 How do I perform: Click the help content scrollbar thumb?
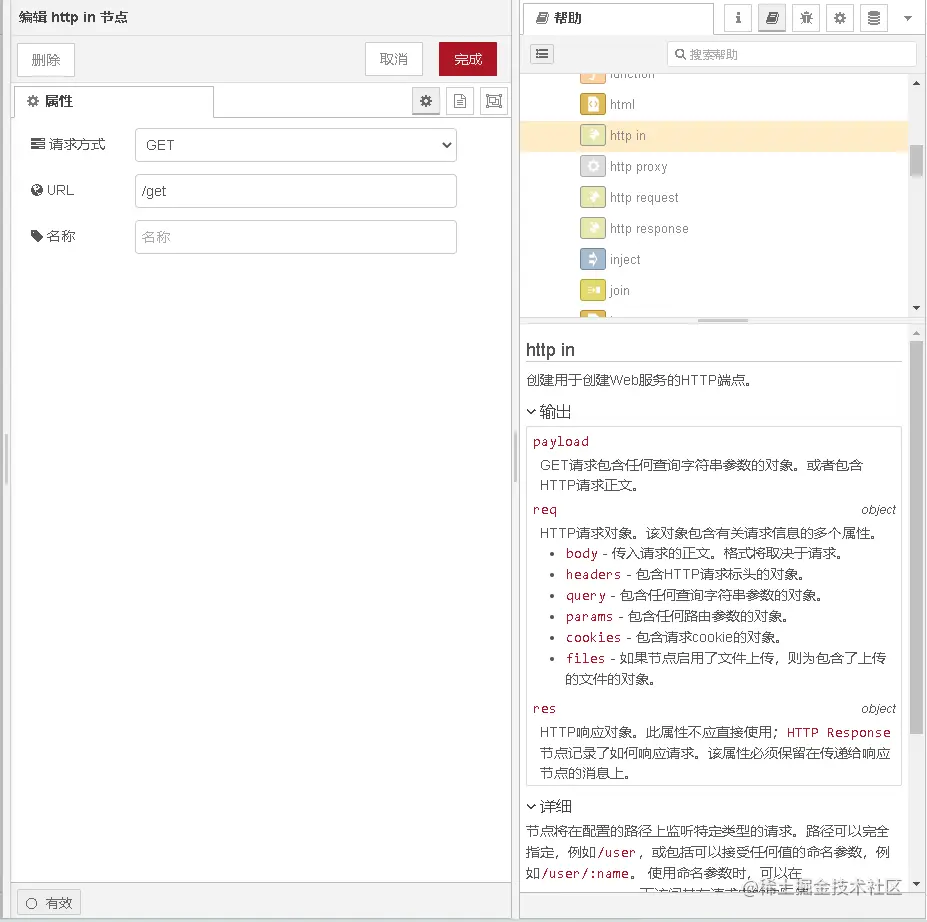[x=916, y=537]
